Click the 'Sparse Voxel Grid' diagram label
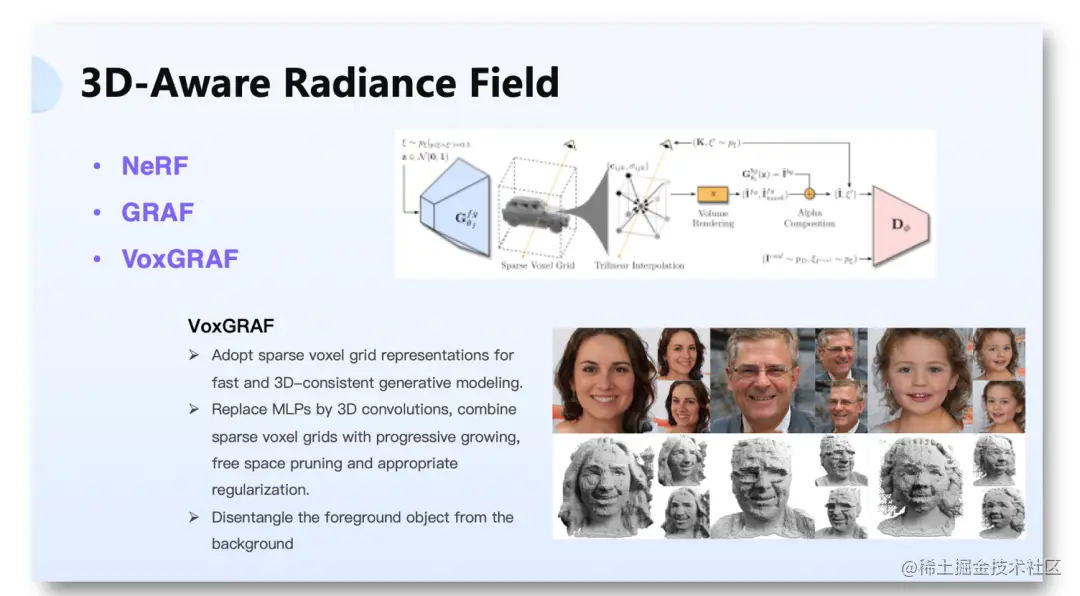Viewport: 1080px width, 596px height. tap(537, 265)
